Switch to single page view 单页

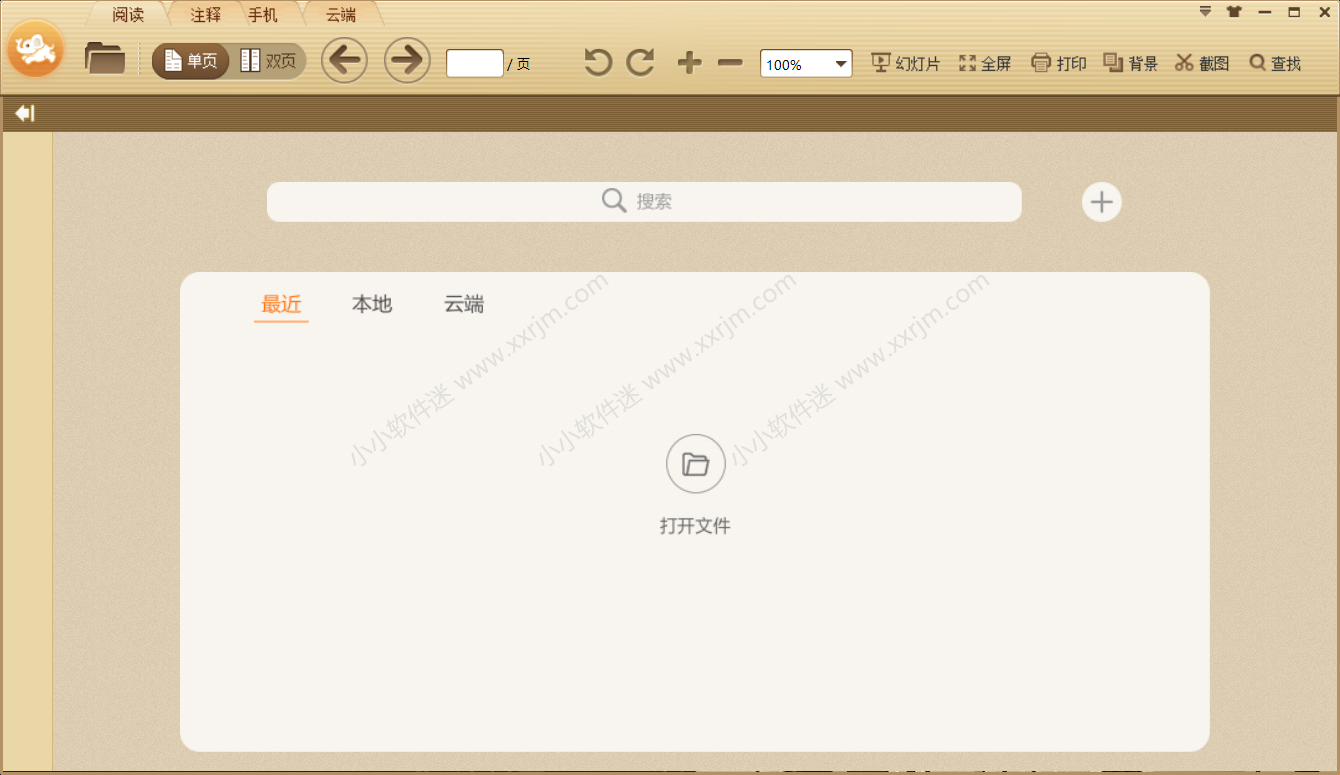click(x=191, y=61)
